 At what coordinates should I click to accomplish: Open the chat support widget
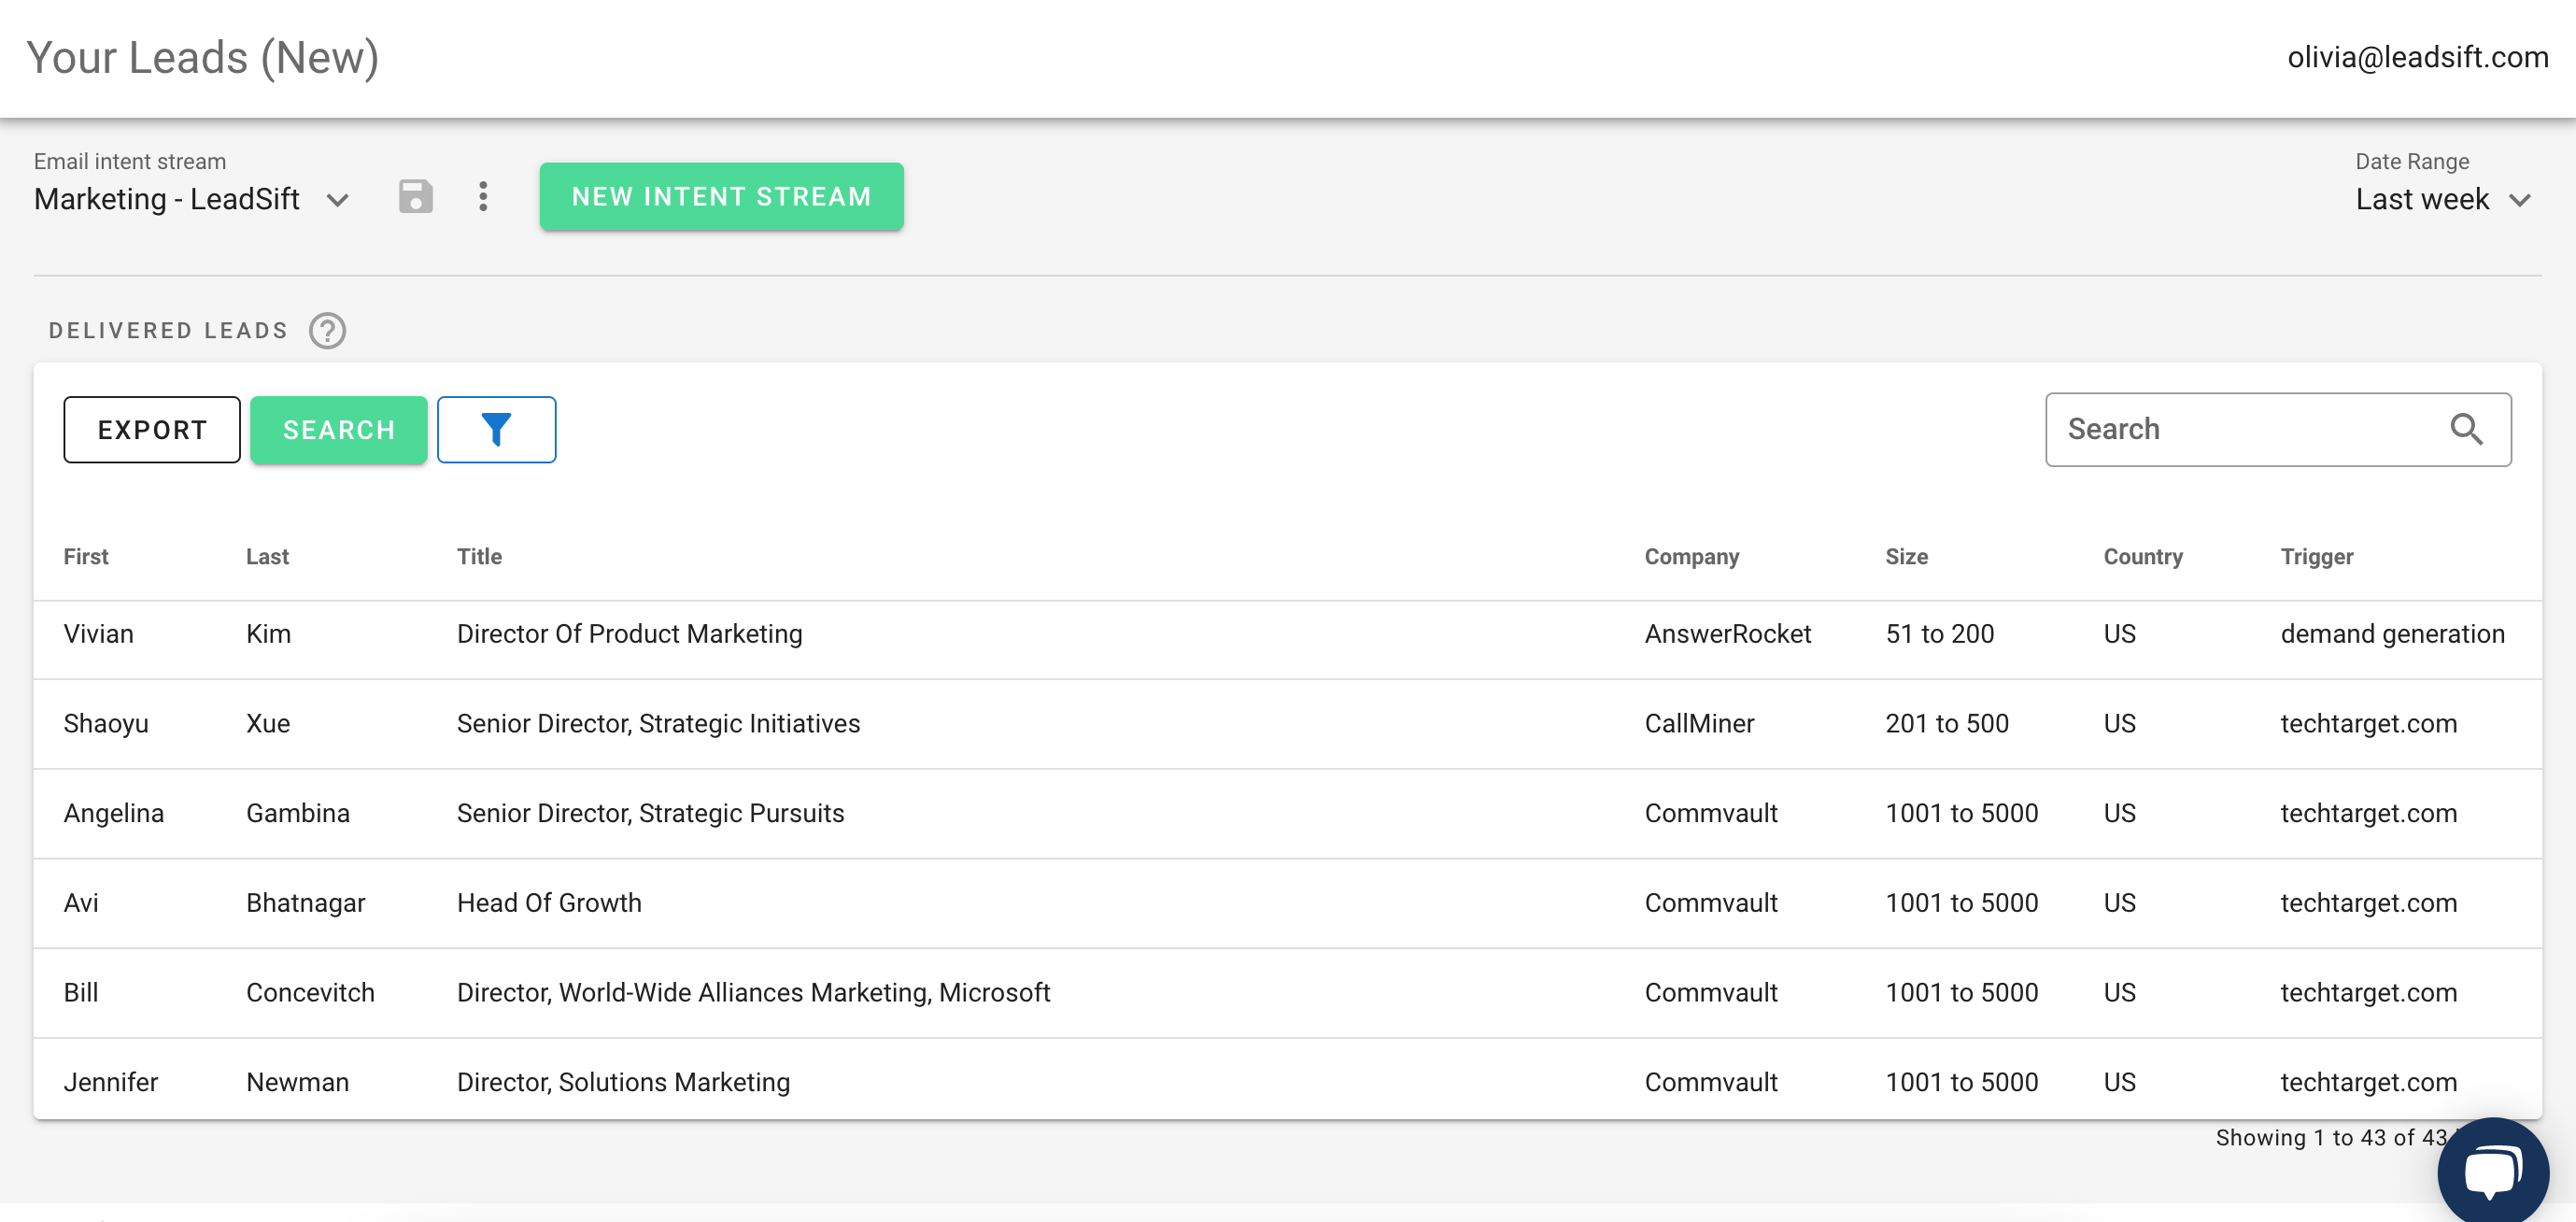2491,1168
